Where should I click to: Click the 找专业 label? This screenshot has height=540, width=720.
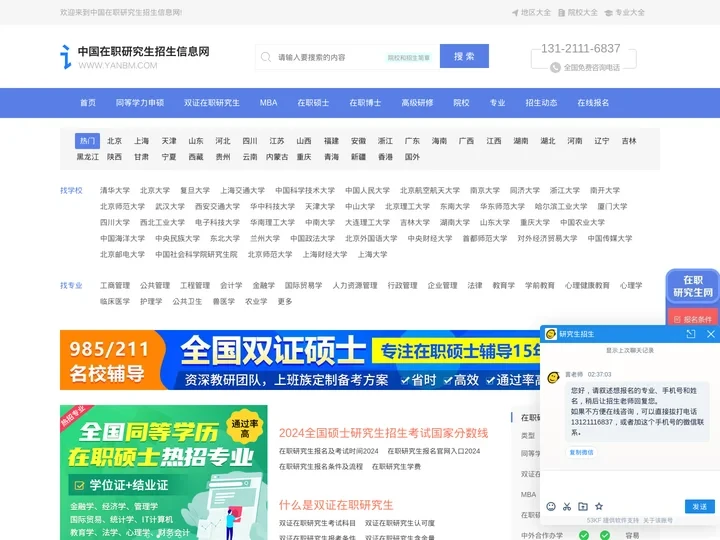tap(71, 286)
